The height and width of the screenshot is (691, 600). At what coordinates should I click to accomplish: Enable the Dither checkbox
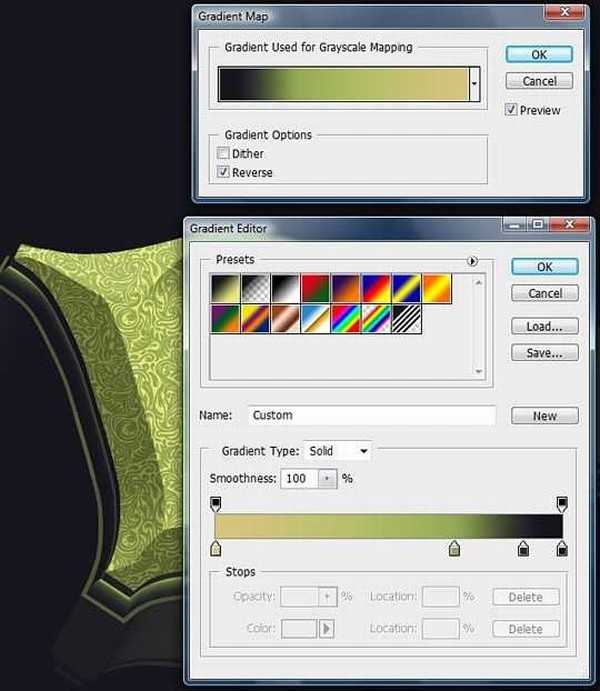223,154
